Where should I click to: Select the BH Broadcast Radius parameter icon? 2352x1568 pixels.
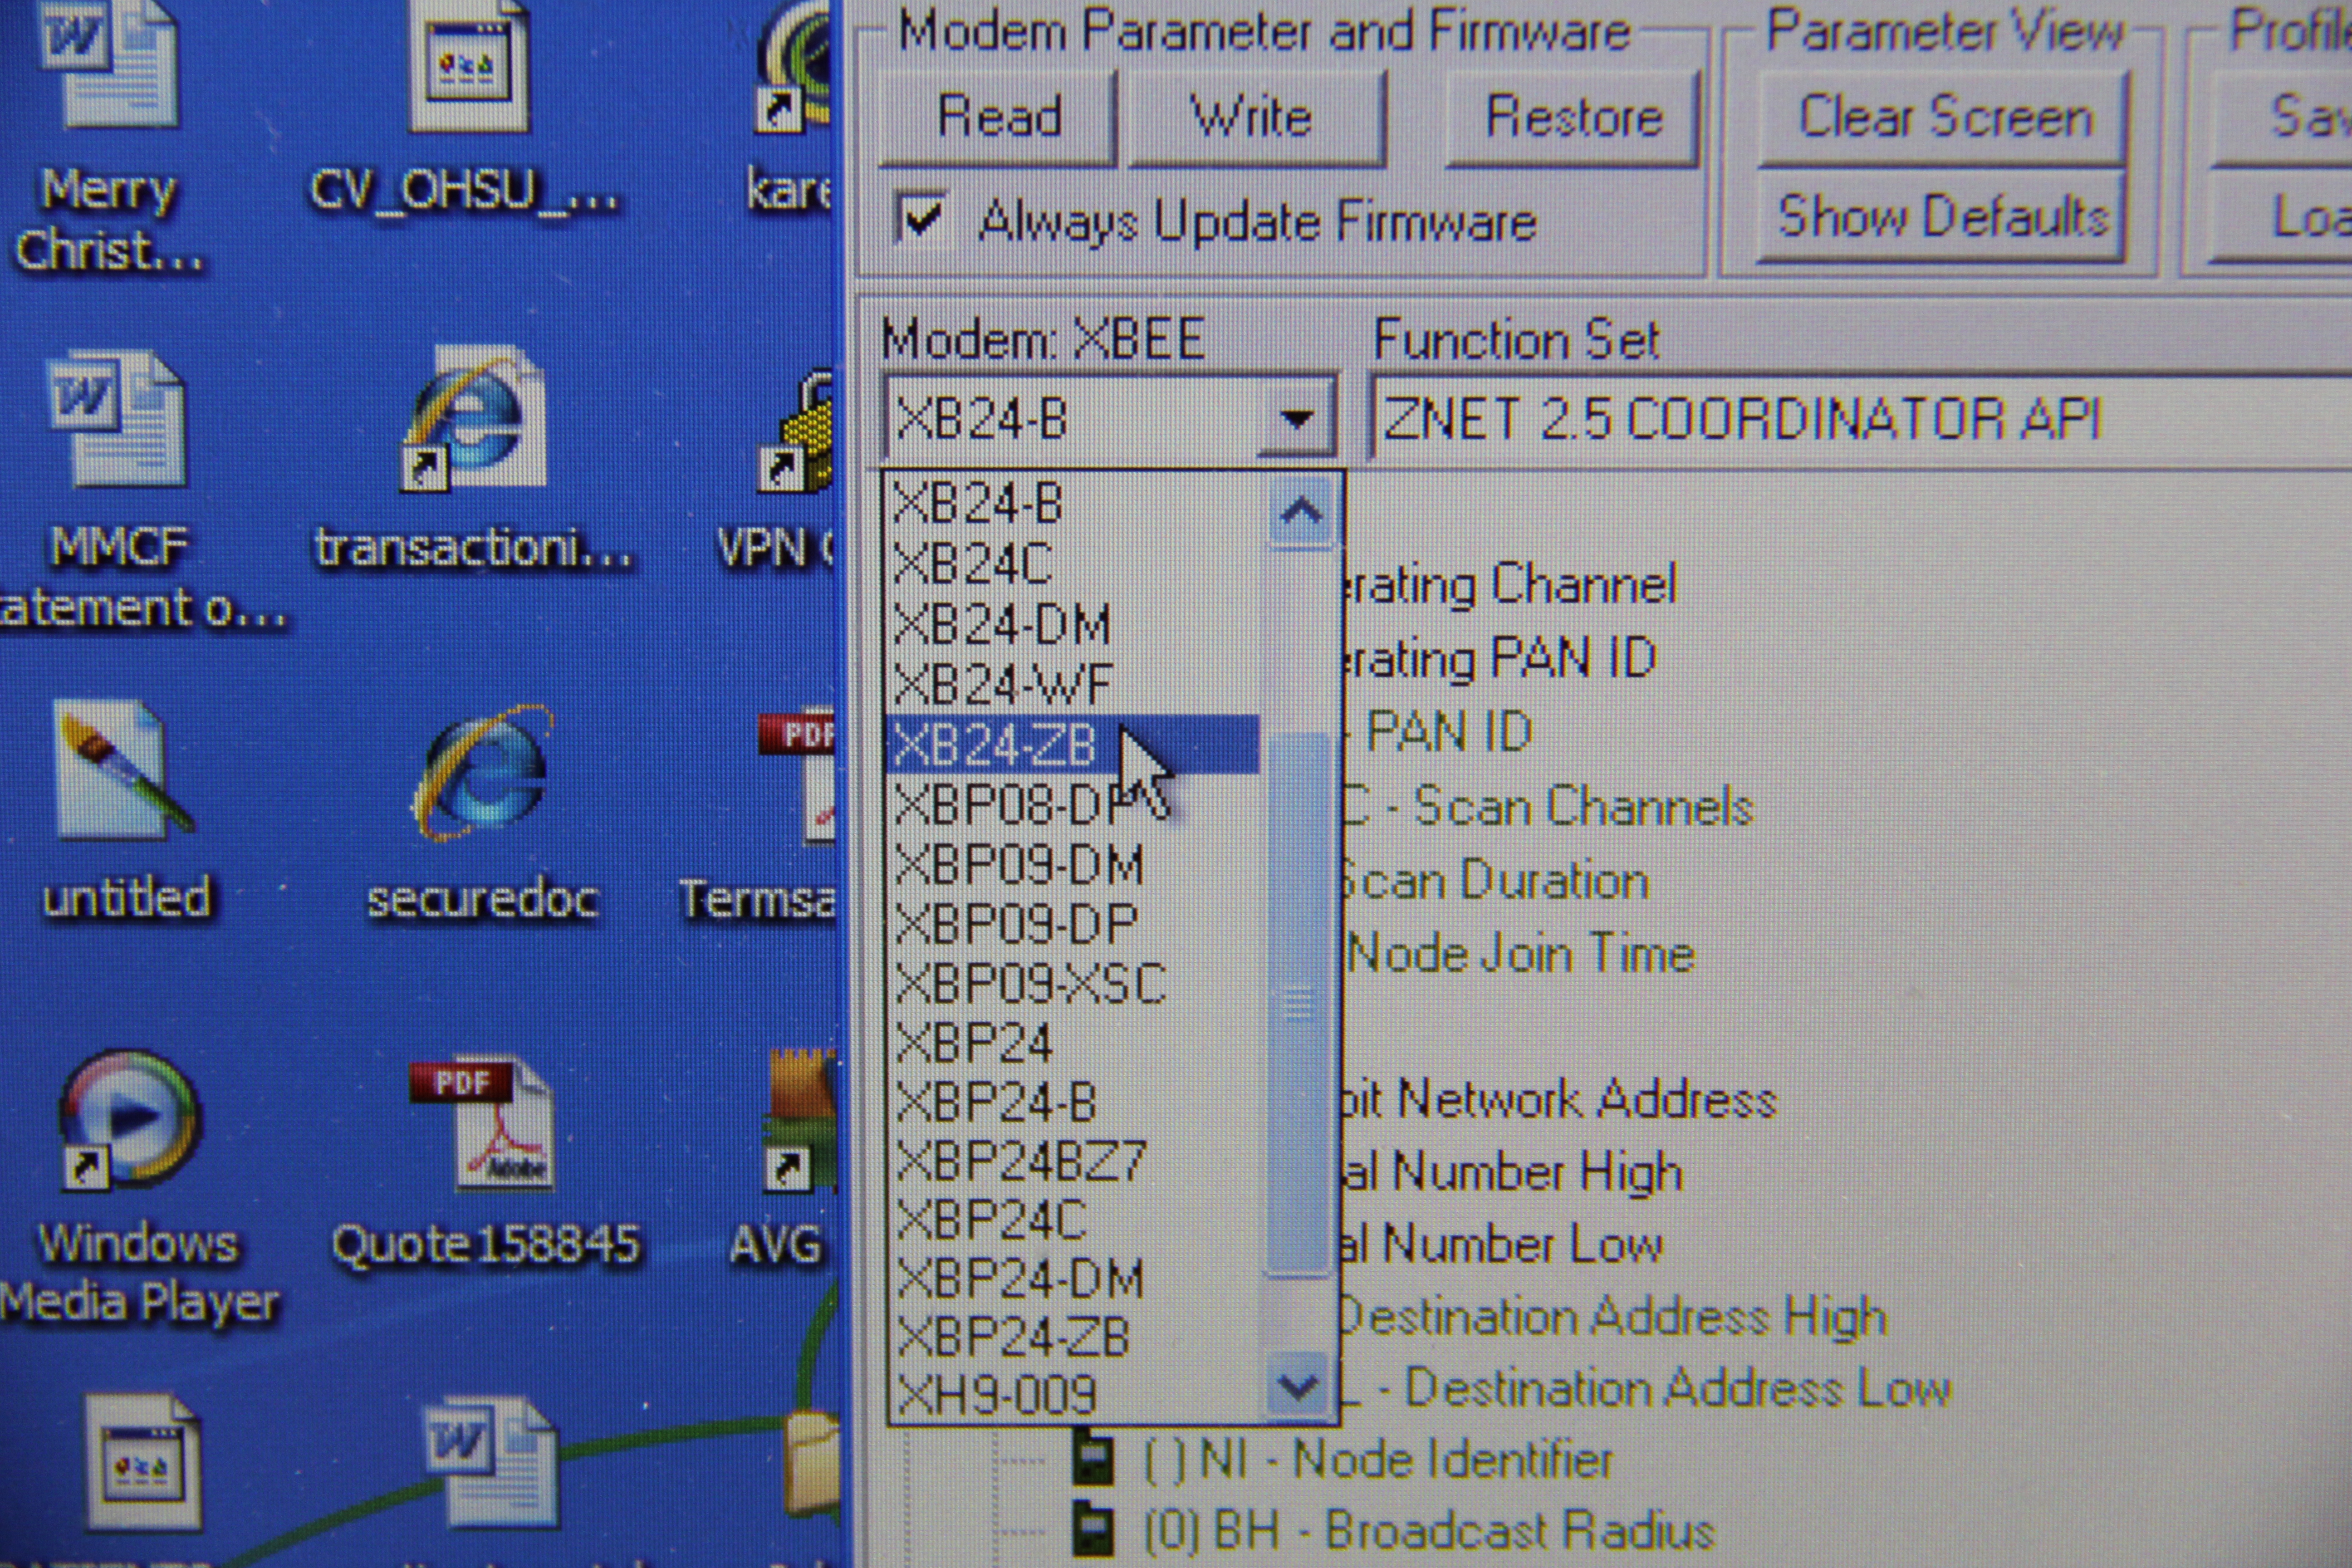tap(1092, 1530)
